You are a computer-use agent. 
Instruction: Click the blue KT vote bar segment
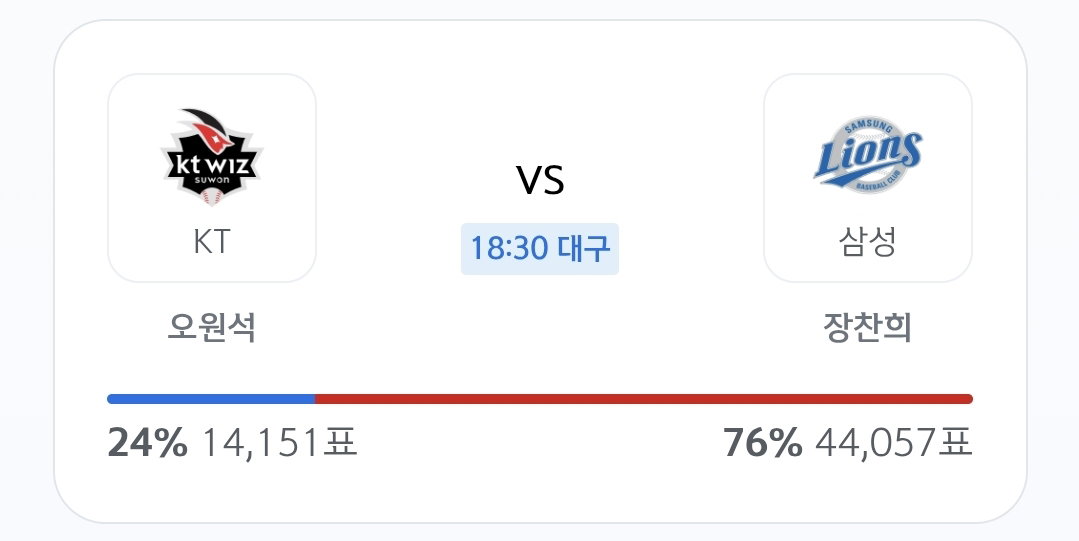pyautogui.click(x=211, y=399)
